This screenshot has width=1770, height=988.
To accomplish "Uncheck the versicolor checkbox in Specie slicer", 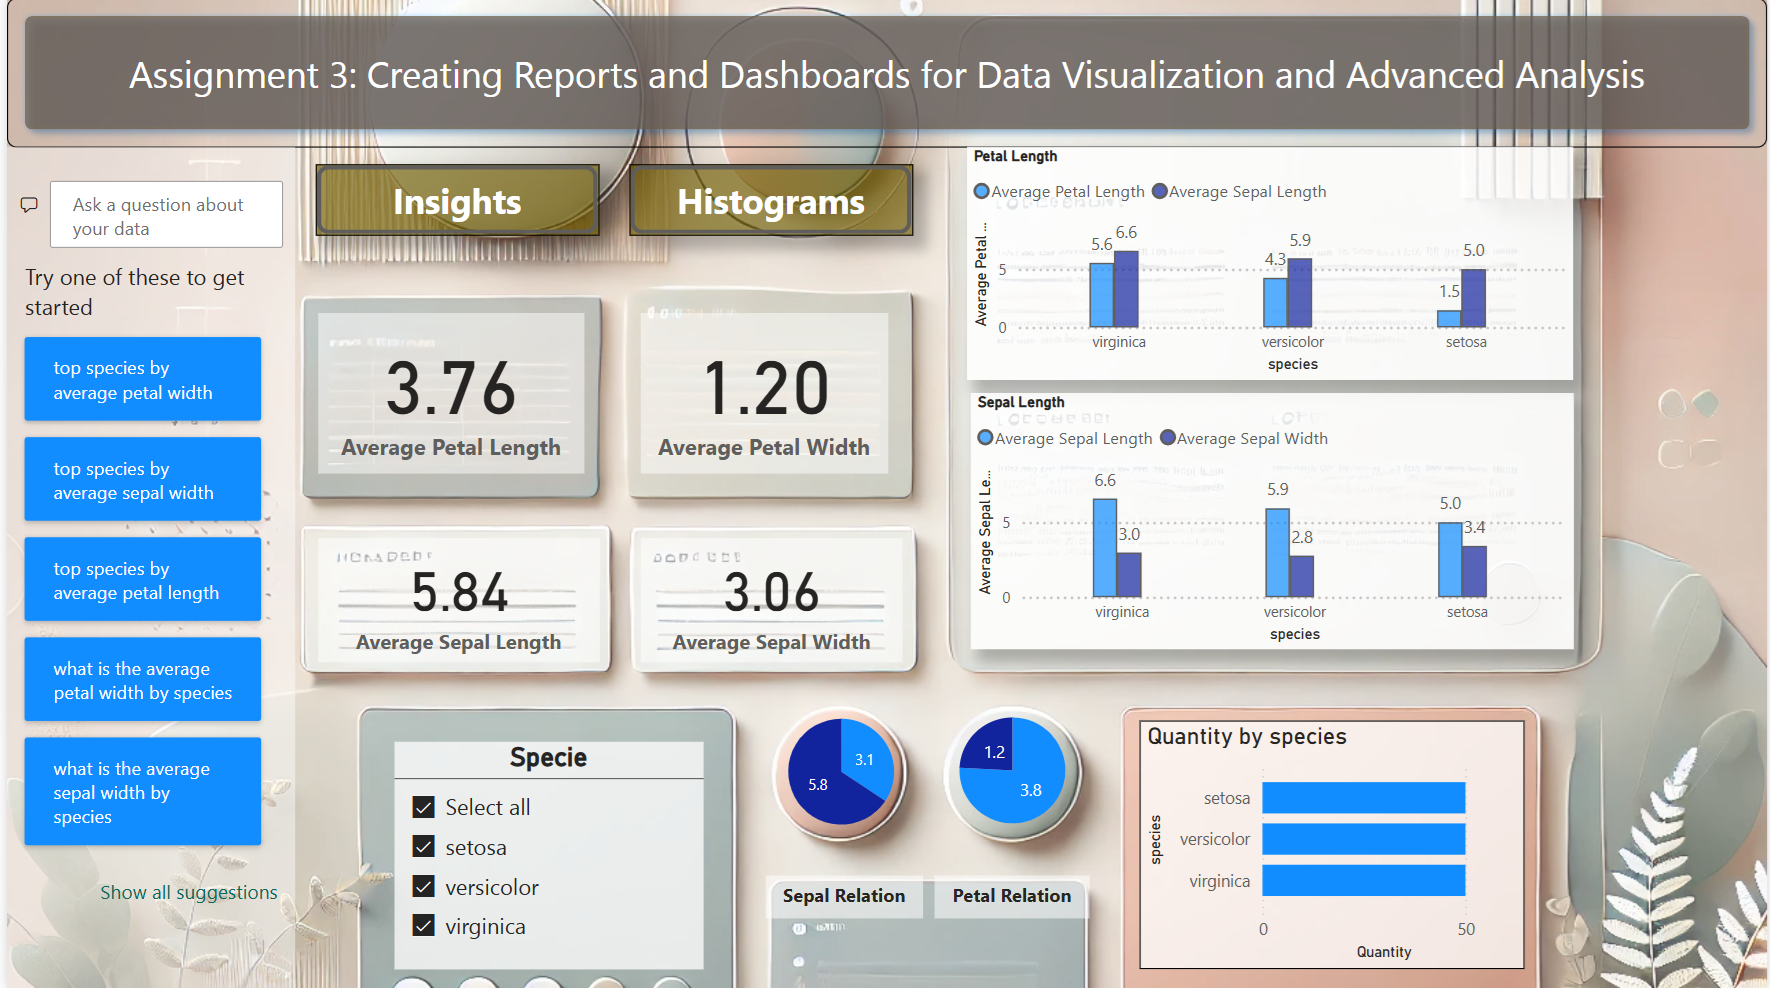I will [424, 887].
